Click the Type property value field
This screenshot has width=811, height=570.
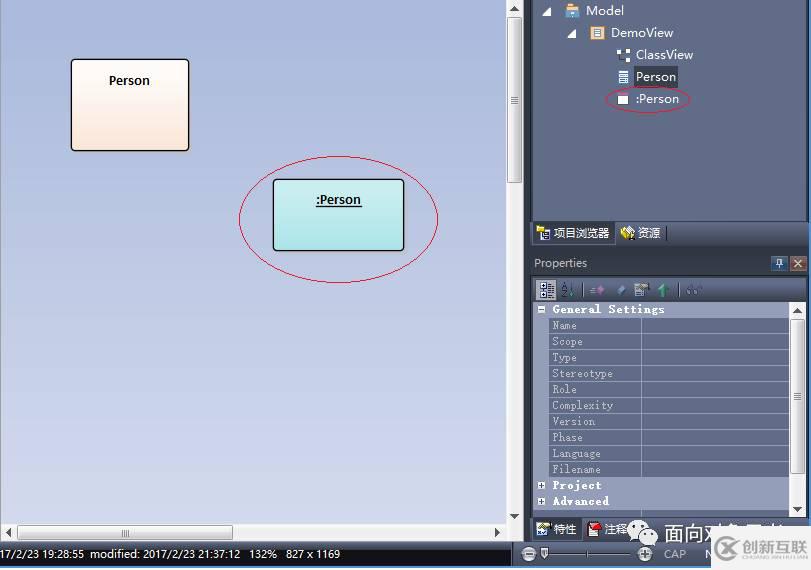click(715, 358)
